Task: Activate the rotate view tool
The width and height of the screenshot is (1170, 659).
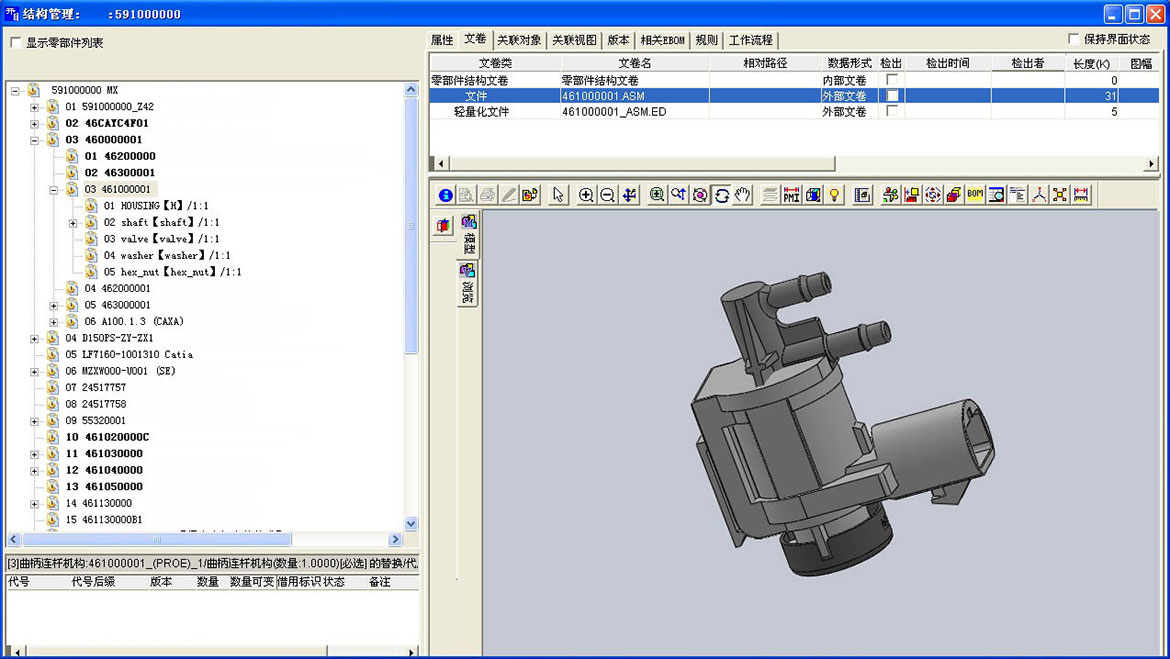Action: click(721, 195)
